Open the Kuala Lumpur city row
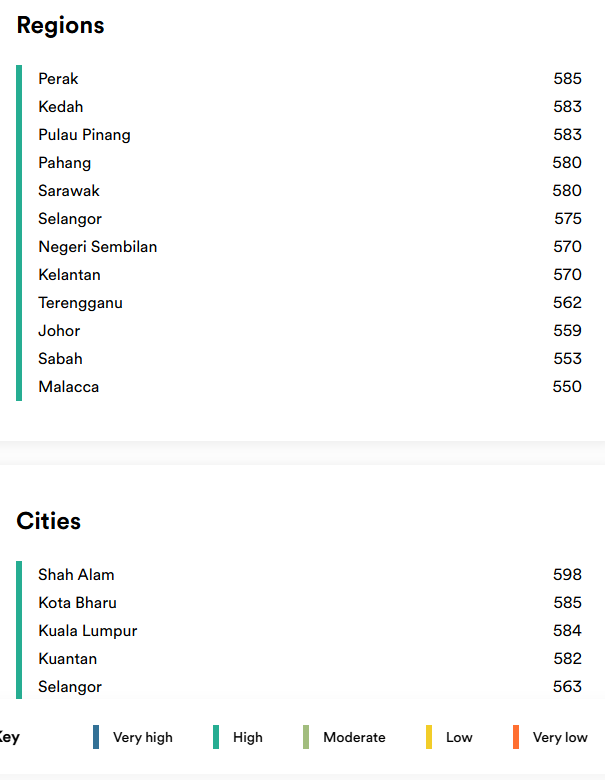Image resolution: width=605 pixels, height=780 pixels. [87, 631]
